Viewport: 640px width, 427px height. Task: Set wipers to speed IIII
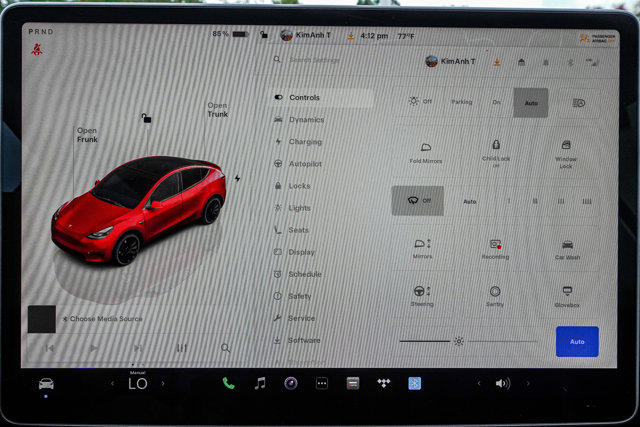point(587,201)
